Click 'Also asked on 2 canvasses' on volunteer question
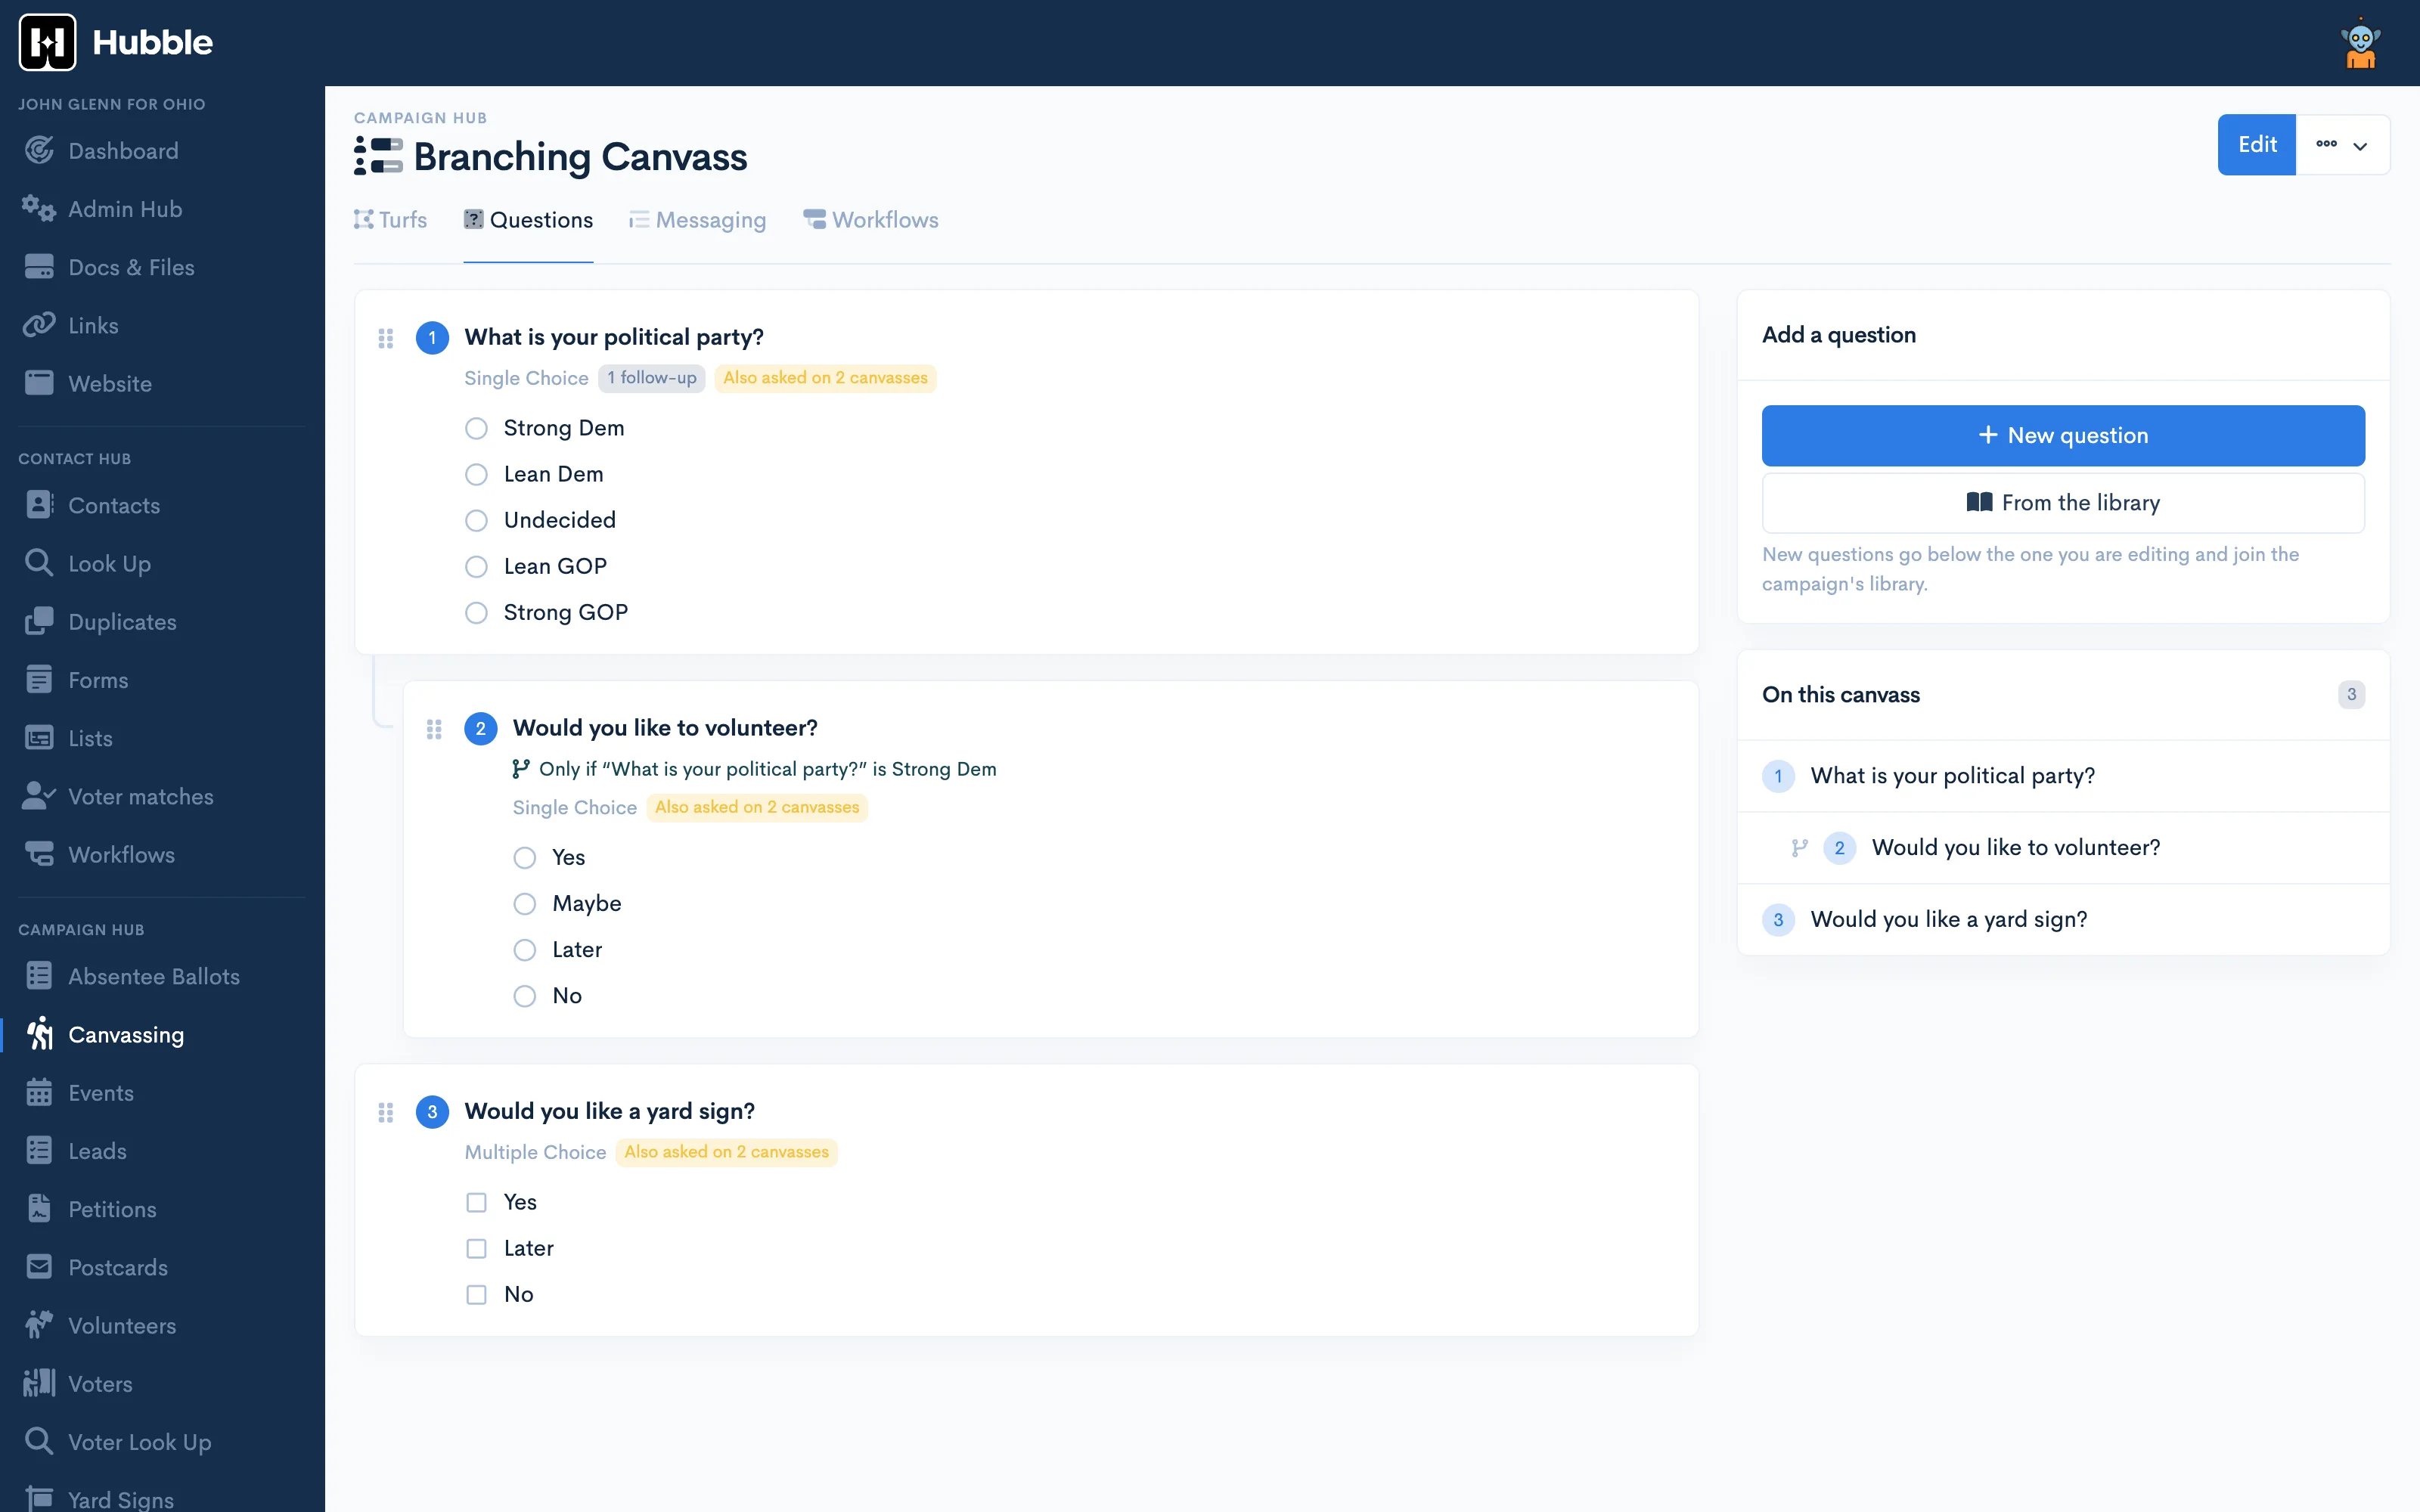 (x=757, y=807)
